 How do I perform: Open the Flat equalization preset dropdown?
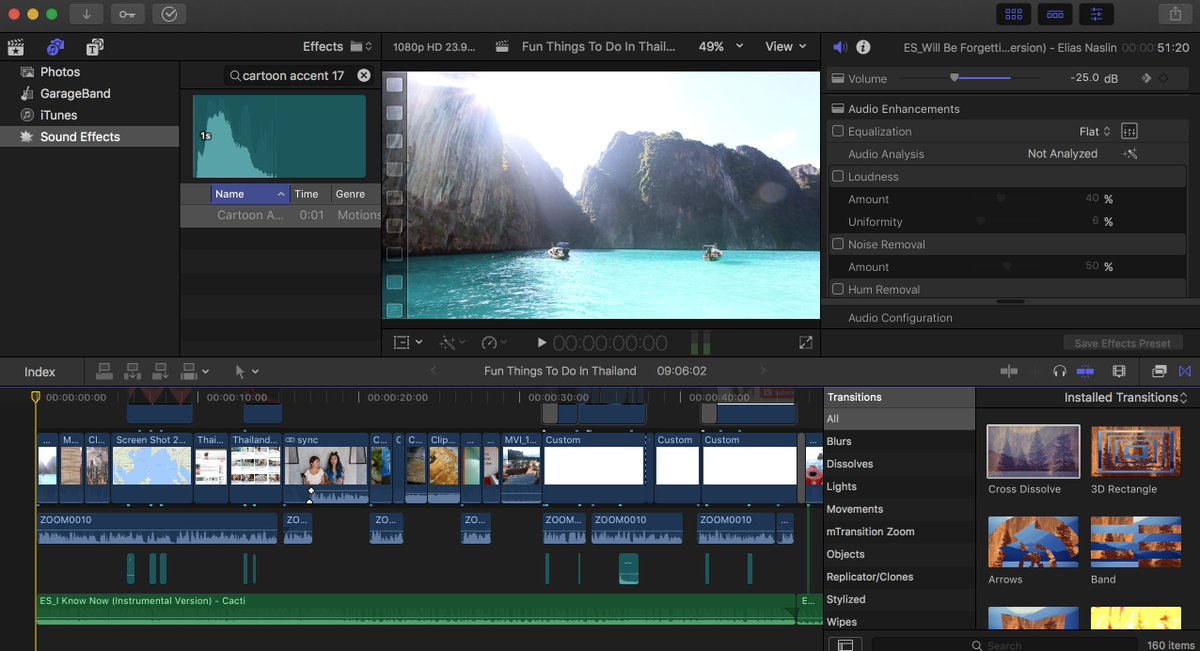tap(1095, 131)
